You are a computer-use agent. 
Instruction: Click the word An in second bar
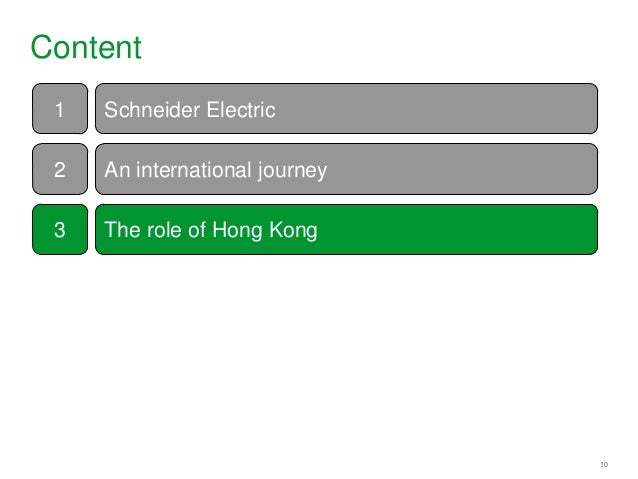click(x=117, y=170)
